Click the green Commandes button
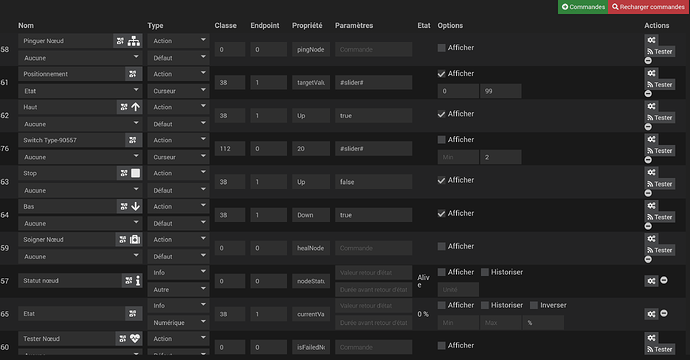Viewport: 690px width, 360px height. (583, 7)
